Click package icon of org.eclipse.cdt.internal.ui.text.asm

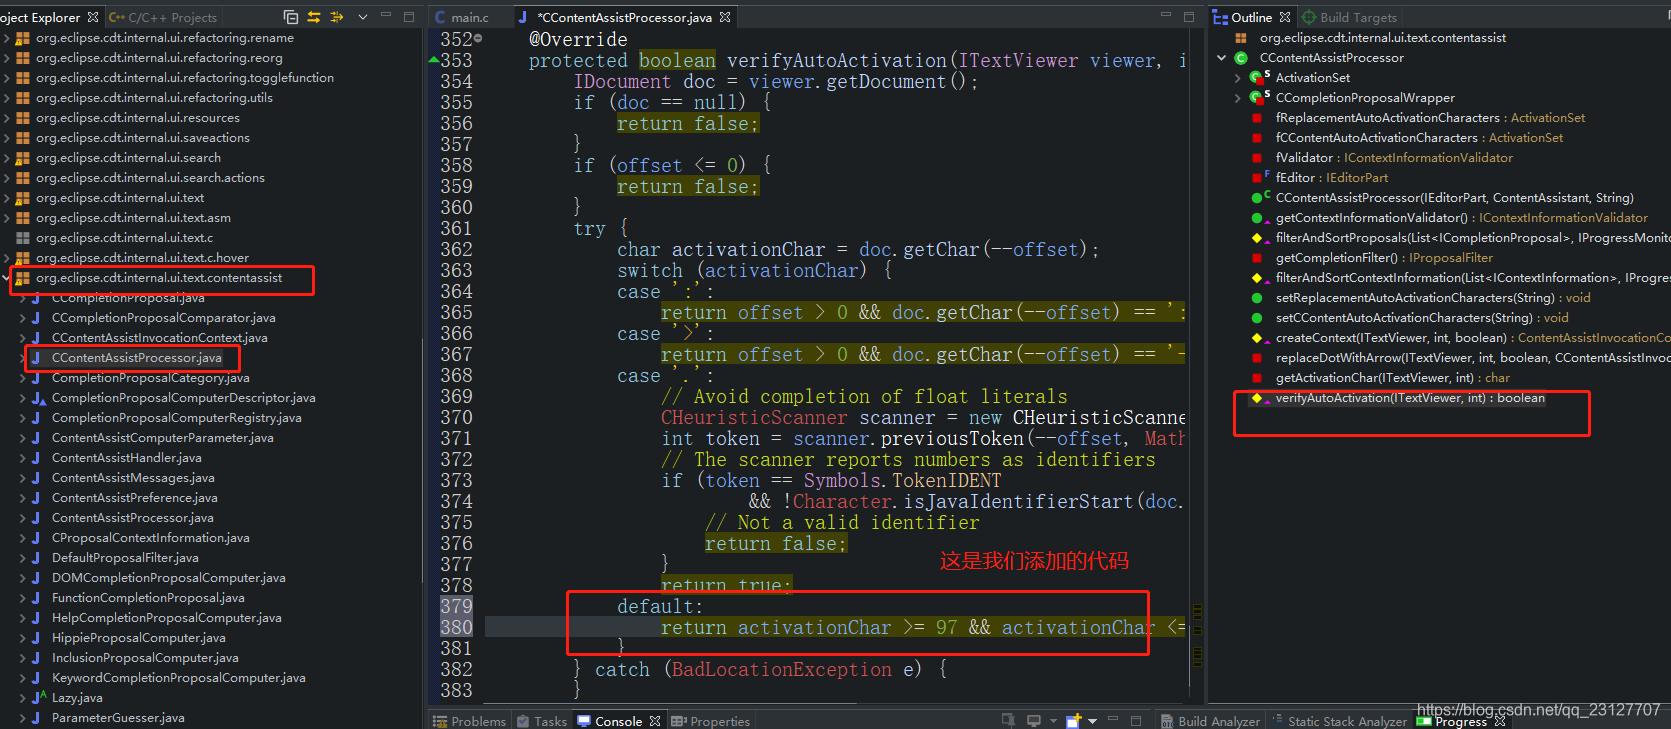tap(22, 218)
